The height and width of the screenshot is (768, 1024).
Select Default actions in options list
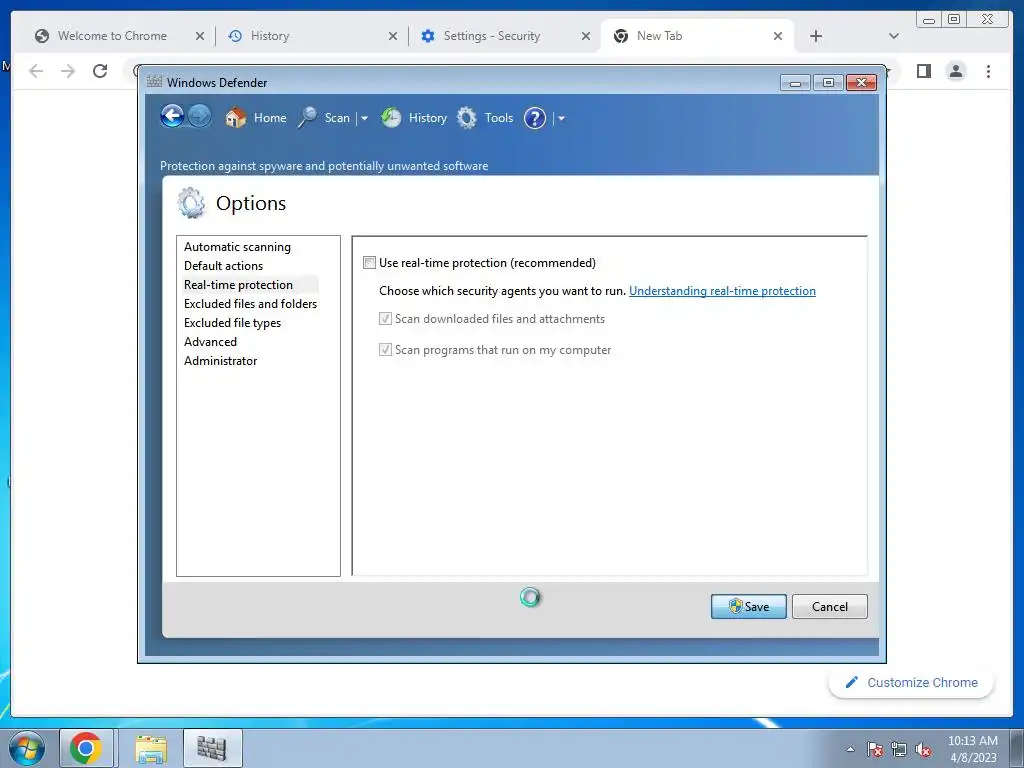[223, 266]
